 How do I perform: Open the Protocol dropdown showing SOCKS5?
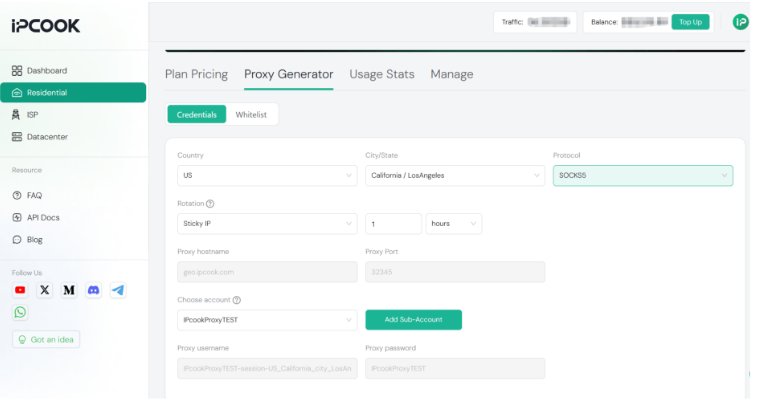(x=643, y=175)
